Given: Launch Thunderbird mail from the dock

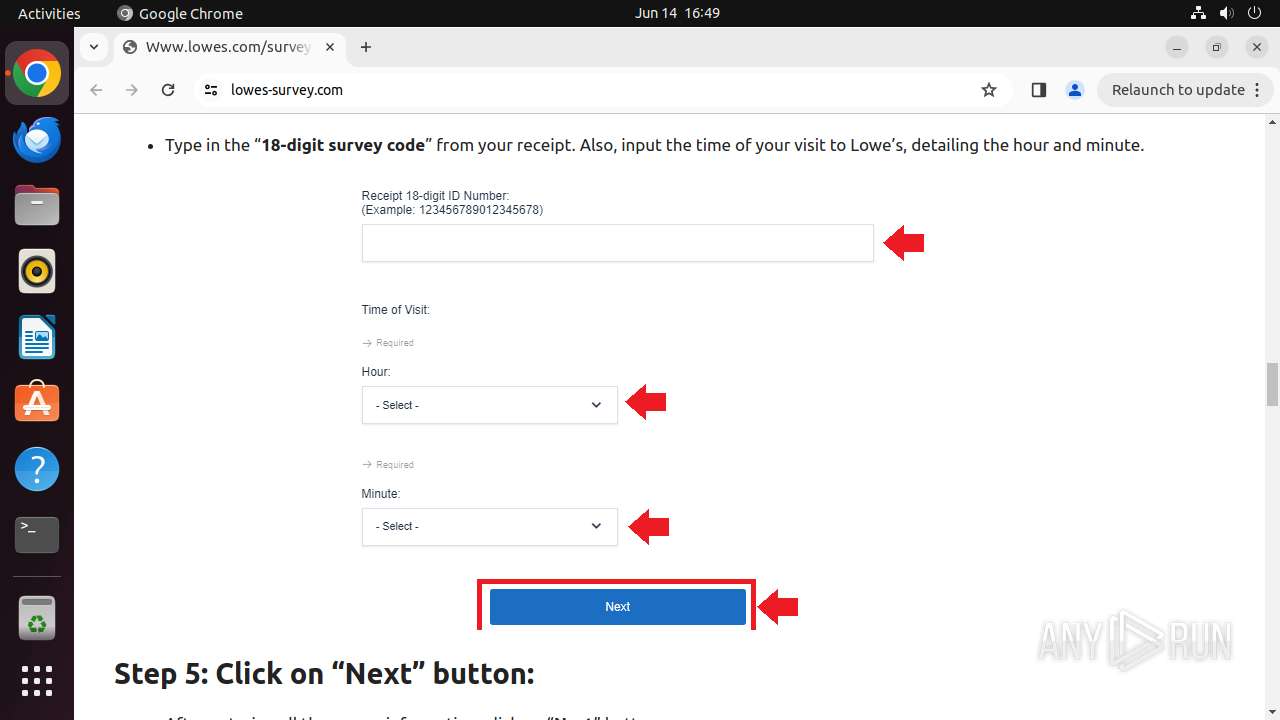Looking at the screenshot, I should 37,140.
